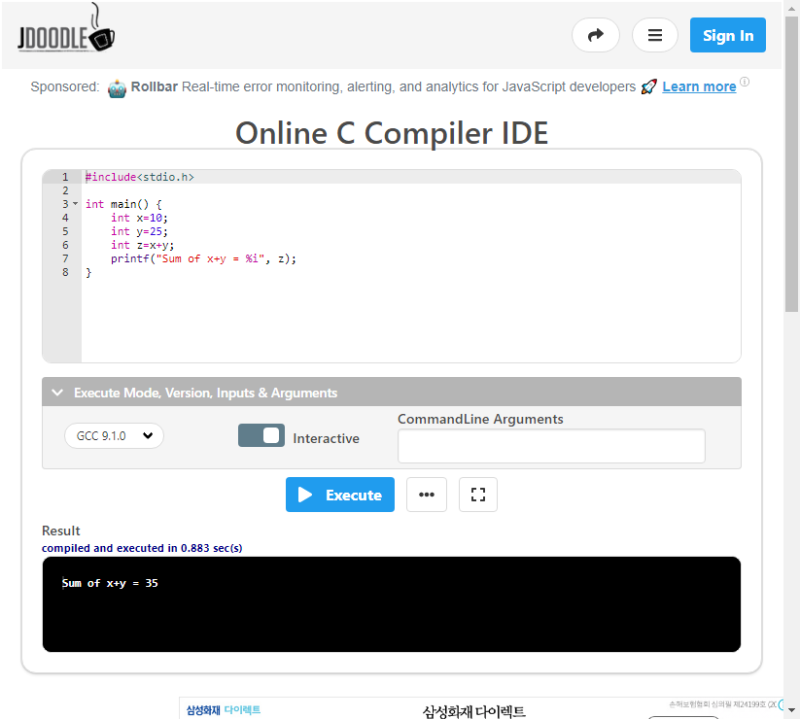Enter fullscreen mode using the expand icon
800x719 pixels.
[477, 494]
